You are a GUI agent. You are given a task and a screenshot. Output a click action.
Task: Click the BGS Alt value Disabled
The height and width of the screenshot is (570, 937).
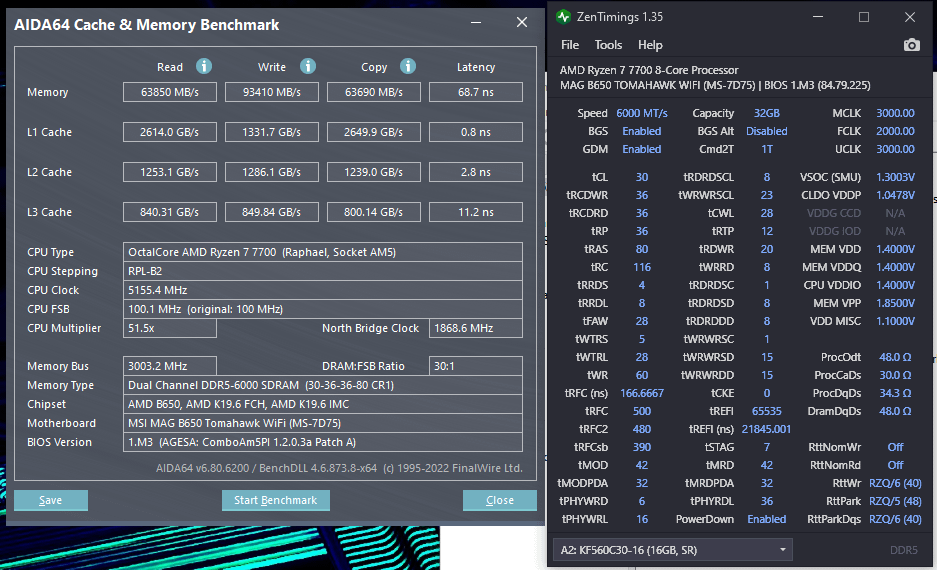[767, 131]
